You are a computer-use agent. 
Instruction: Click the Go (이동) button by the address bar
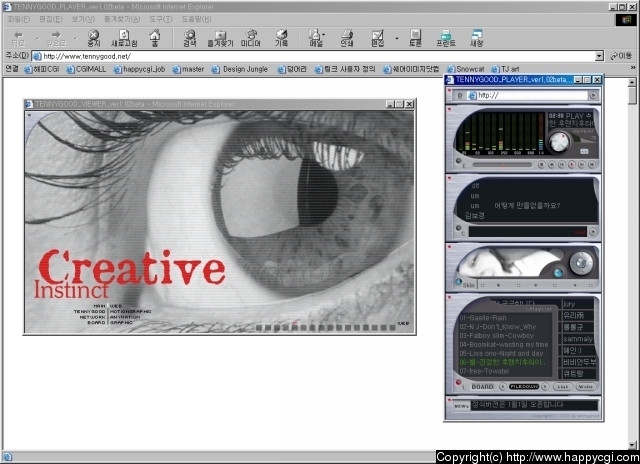point(621,56)
